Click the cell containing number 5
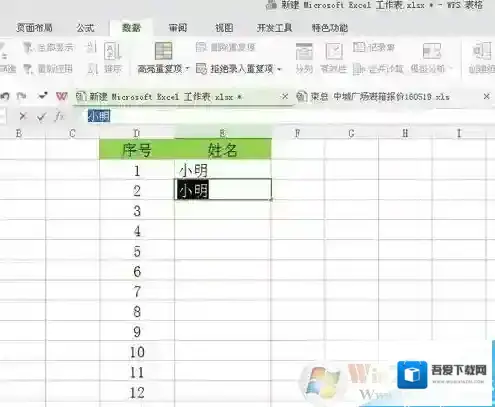The width and height of the screenshot is (495, 407). click(x=137, y=250)
